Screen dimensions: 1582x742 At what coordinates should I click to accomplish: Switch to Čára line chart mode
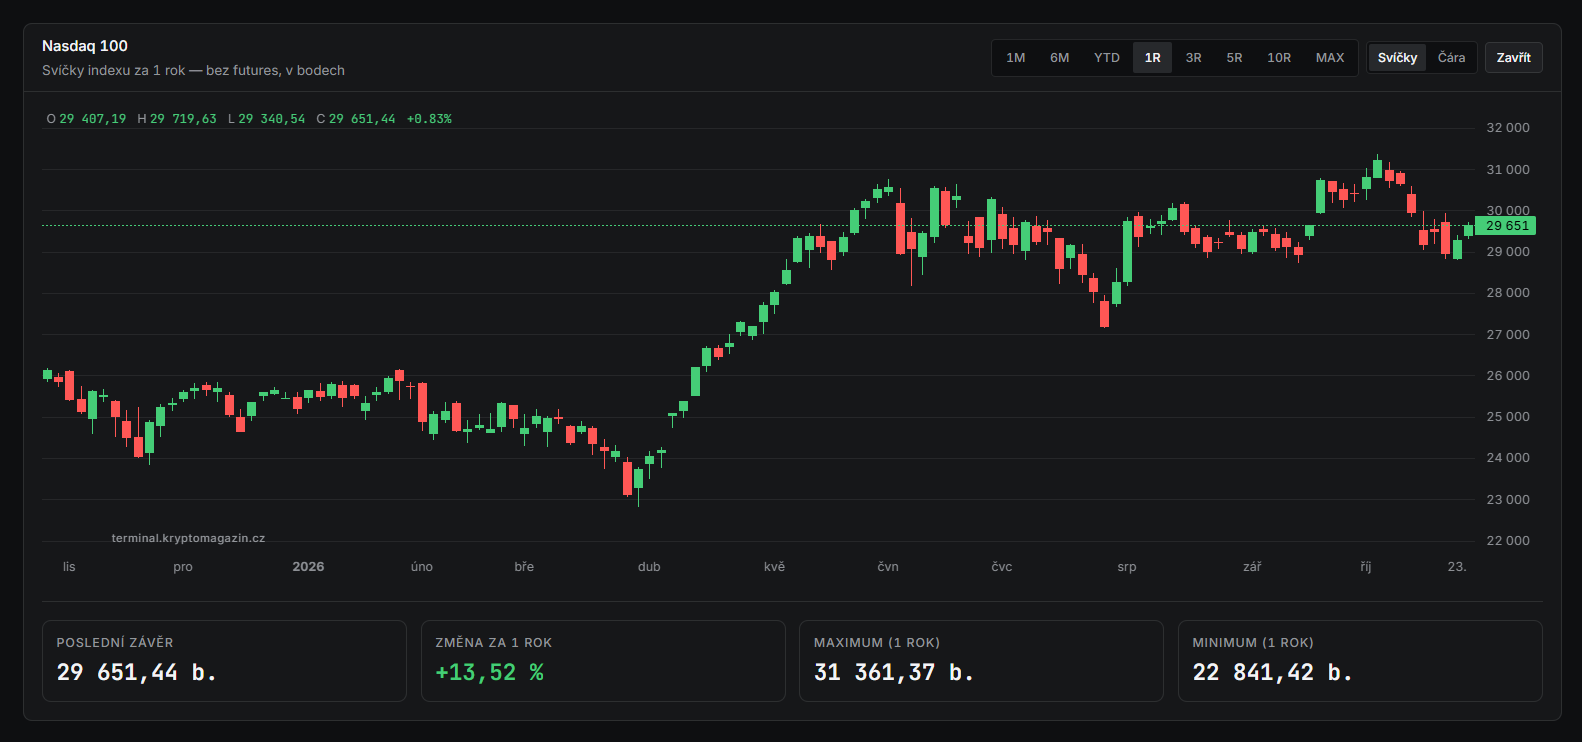pos(1451,58)
